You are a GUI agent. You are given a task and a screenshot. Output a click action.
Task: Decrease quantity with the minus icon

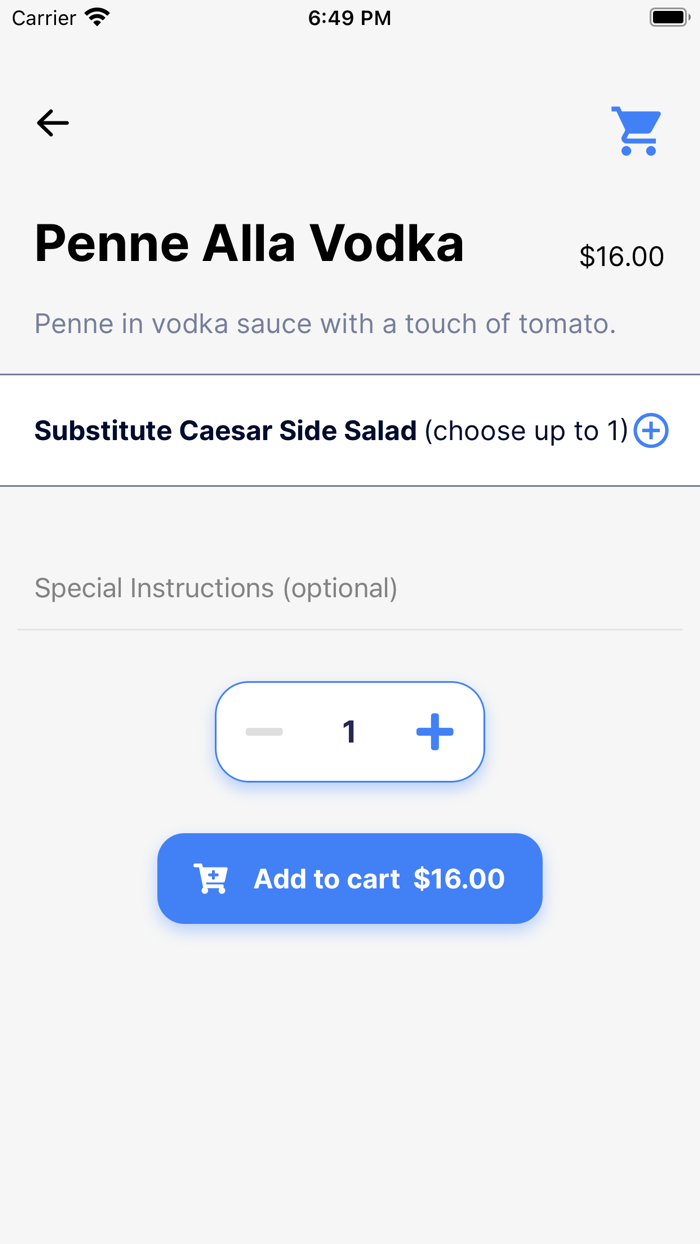[x=265, y=732]
